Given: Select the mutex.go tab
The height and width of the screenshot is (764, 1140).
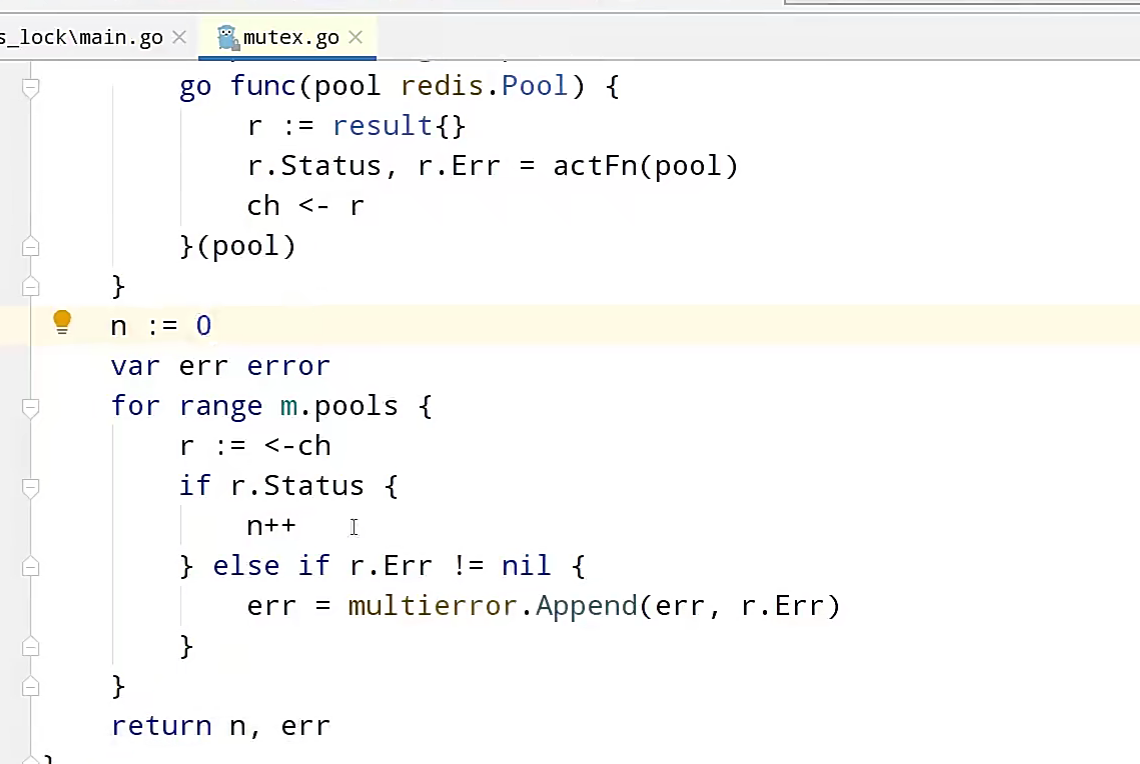Looking at the screenshot, I should tap(291, 38).
